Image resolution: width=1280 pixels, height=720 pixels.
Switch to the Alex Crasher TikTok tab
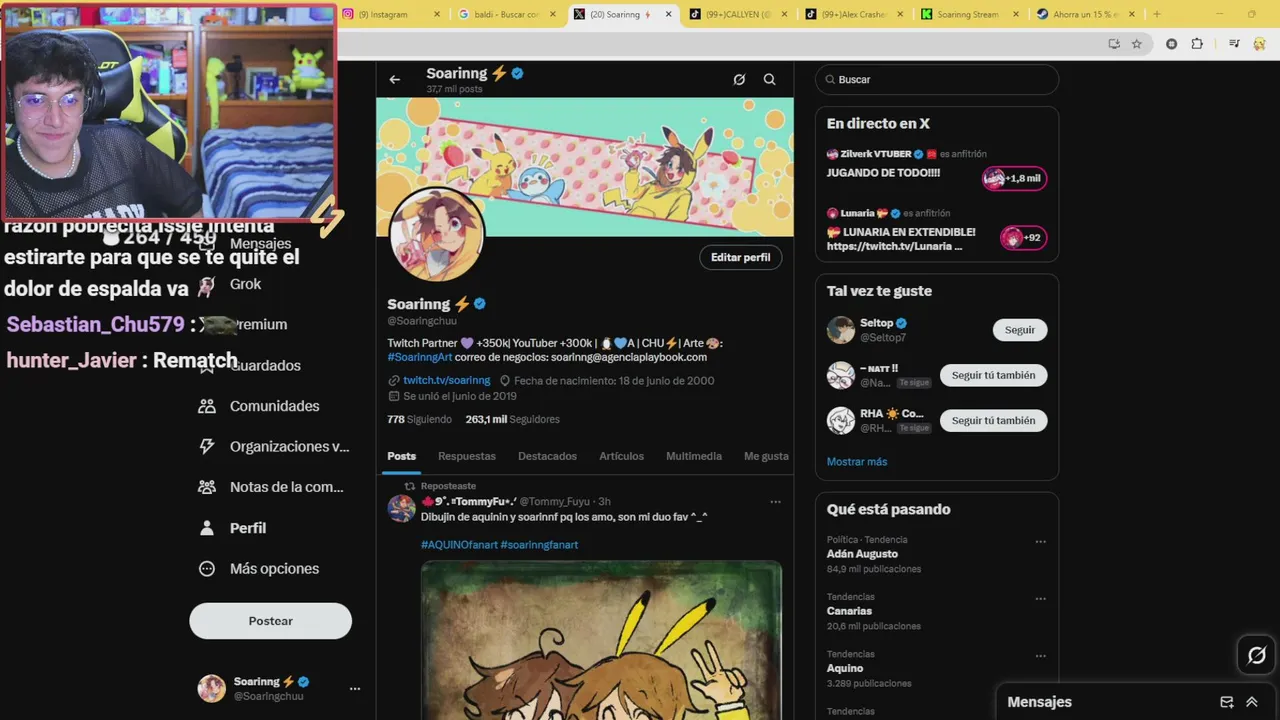click(x=853, y=14)
